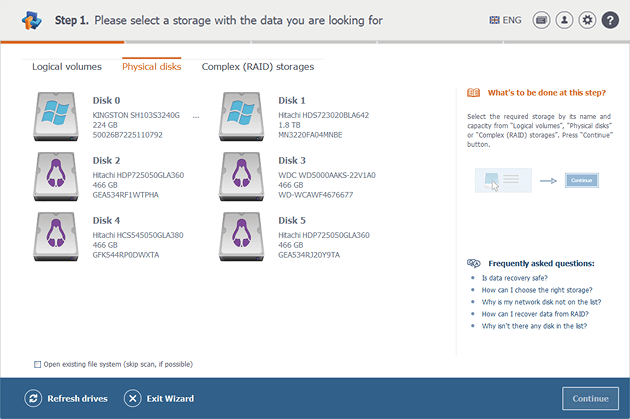This screenshot has height=419, width=630.
Task: Click the 224 GB capacity text
Action: click(x=105, y=125)
